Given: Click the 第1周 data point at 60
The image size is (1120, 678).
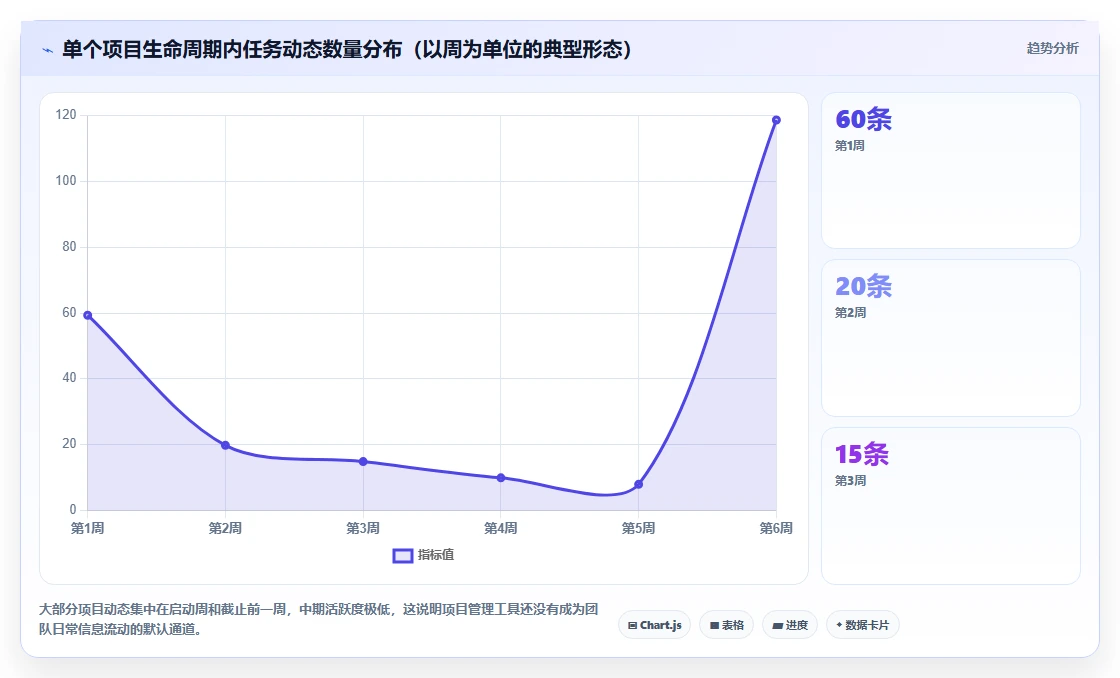Looking at the screenshot, I should click(88, 315).
